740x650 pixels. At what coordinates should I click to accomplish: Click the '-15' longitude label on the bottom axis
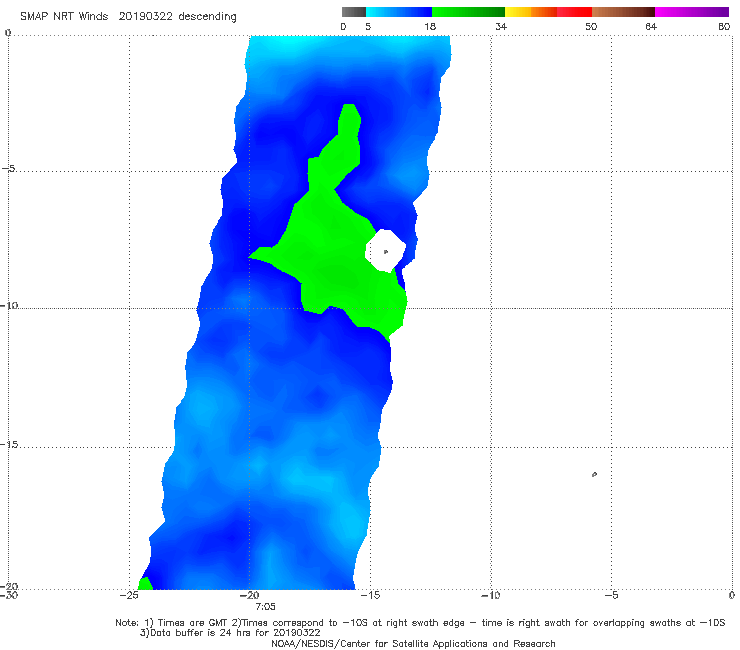[x=370, y=595]
